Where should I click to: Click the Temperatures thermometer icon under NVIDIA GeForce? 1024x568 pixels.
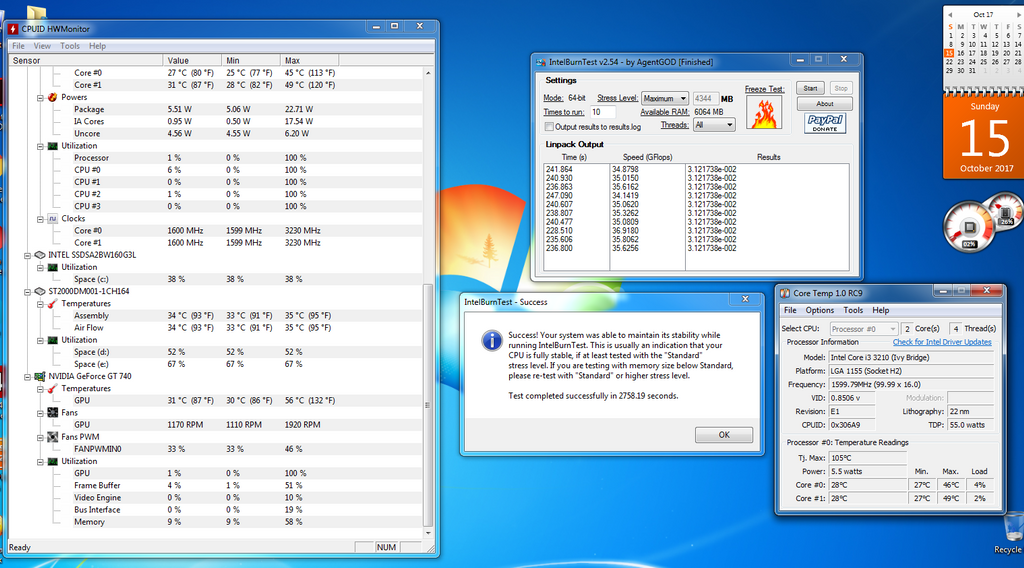pos(53,388)
